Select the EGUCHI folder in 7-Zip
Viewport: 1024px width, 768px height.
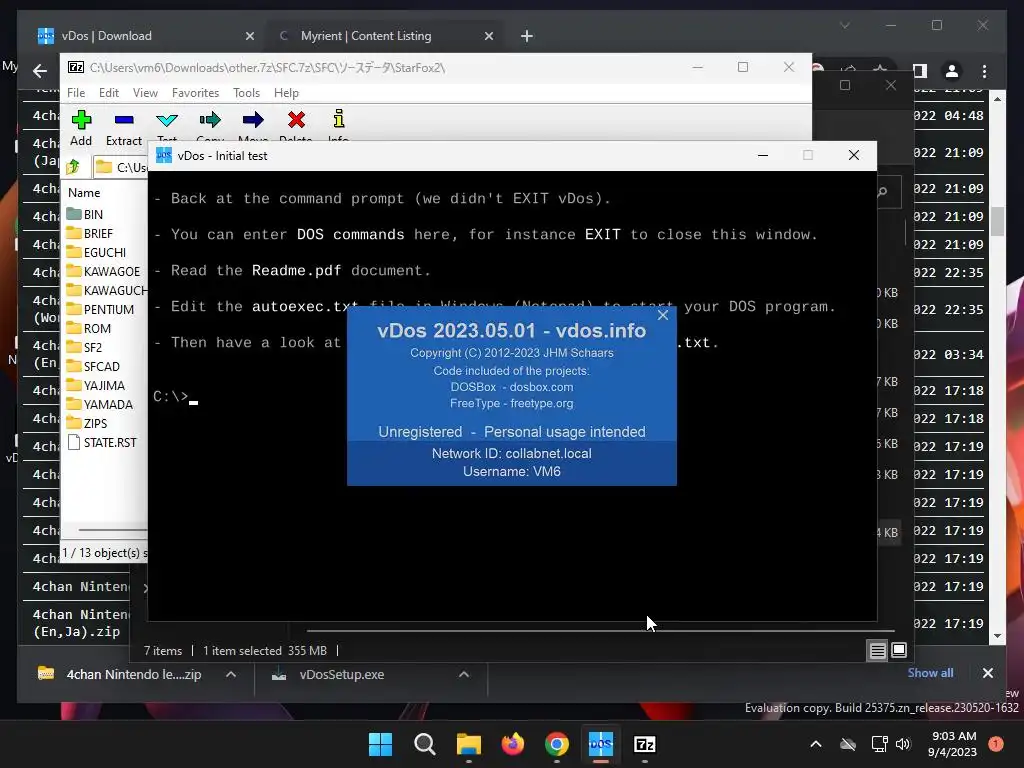click(x=97, y=252)
